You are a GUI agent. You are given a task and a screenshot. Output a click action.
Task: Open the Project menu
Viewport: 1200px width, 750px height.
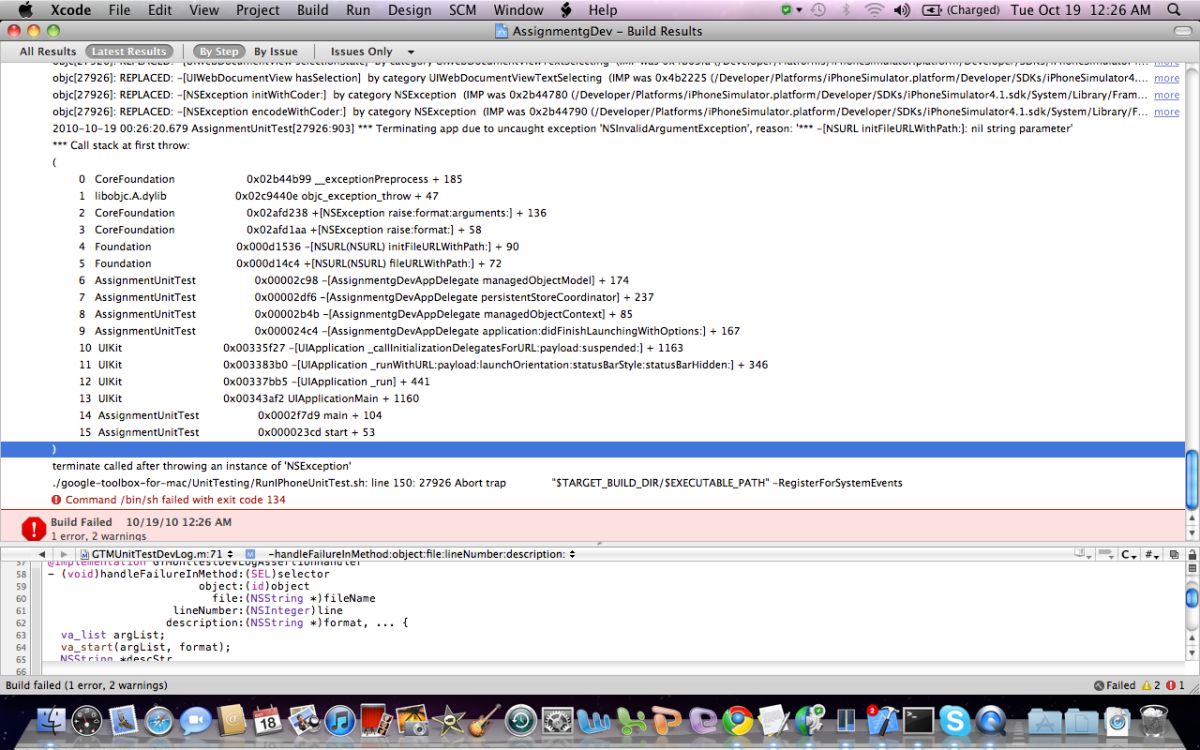[x=258, y=10]
